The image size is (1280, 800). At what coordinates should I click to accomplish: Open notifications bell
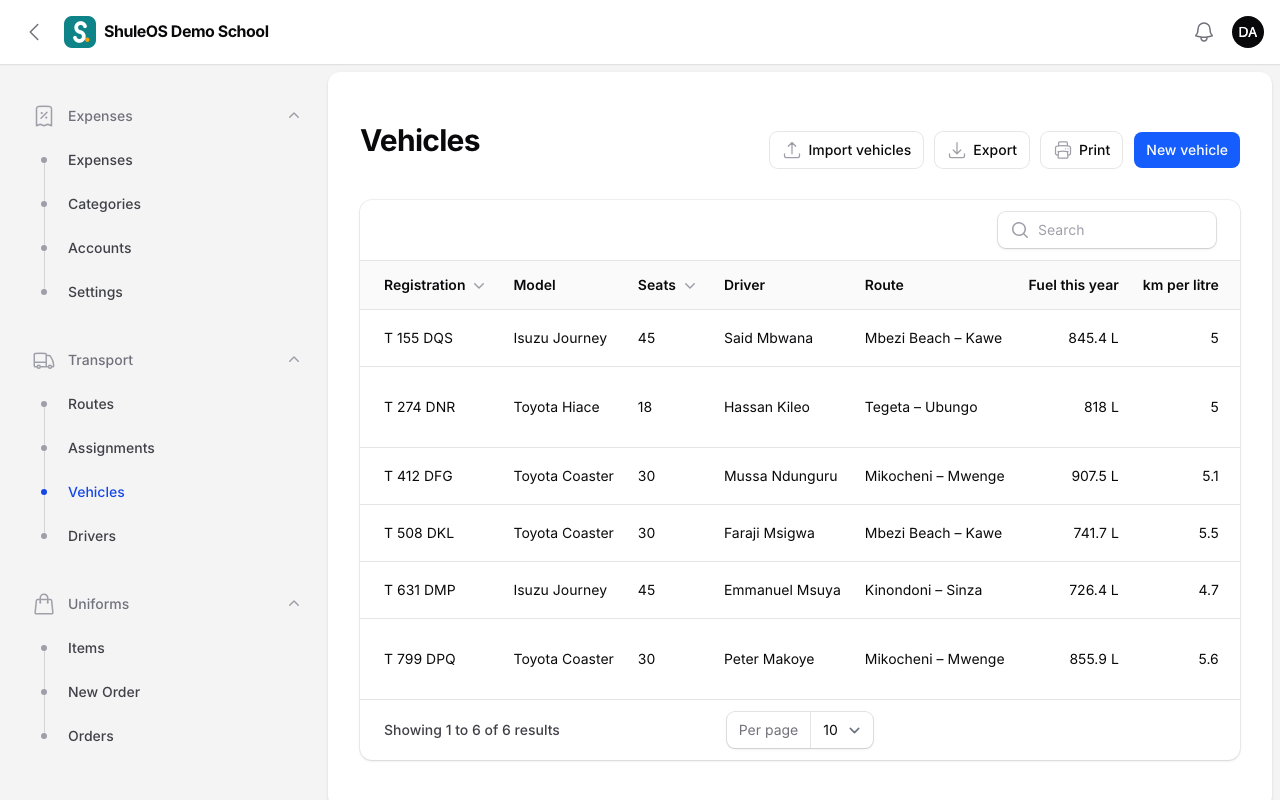point(1204,32)
